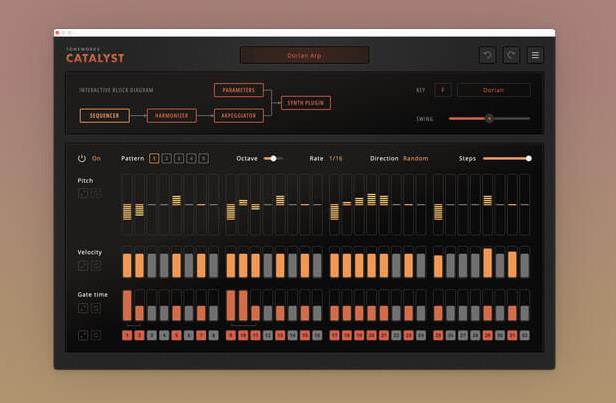This screenshot has height=403, width=616.
Task: Select the Arpeggiator block in the diagram
Action: 238,115
